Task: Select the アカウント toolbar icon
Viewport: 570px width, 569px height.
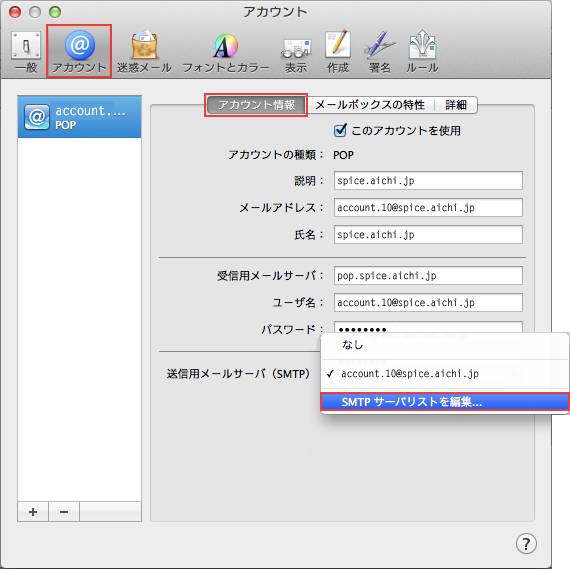Action: click(79, 51)
